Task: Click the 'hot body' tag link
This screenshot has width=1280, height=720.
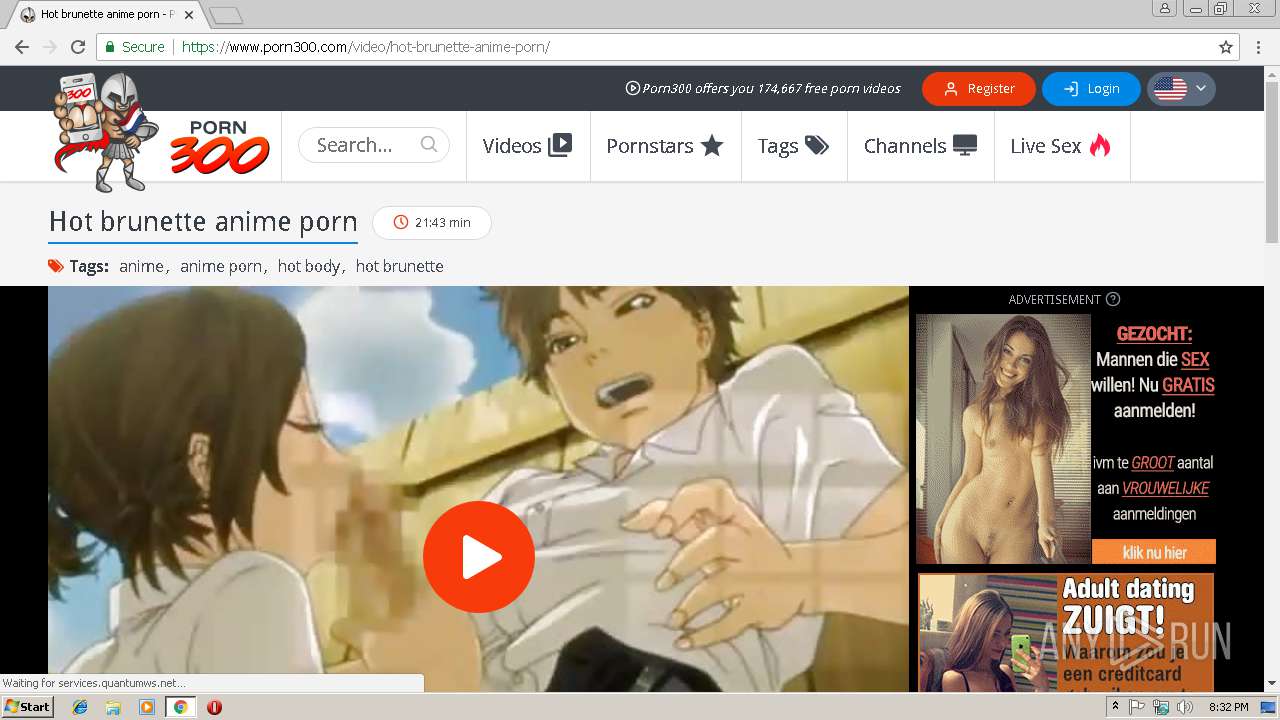Action: coord(309,266)
